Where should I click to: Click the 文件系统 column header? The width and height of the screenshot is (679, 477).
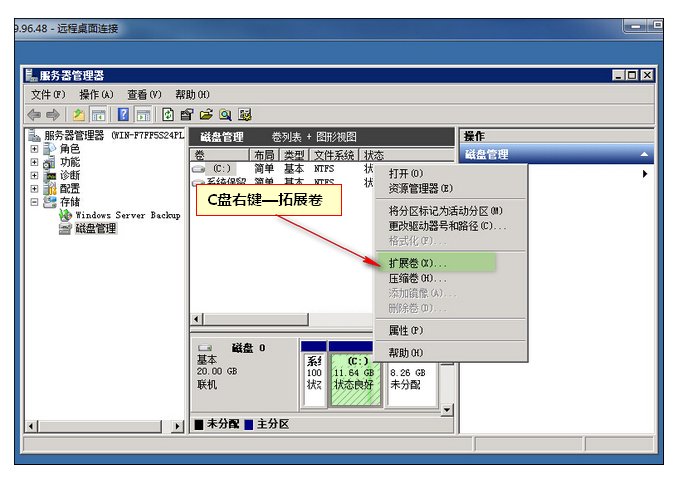click(x=334, y=156)
